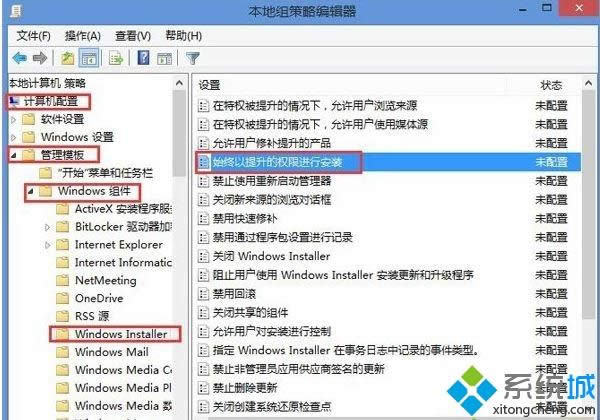Click the Up one level folder icon
This screenshot has width=600, height=420.
pyautogui.click(x=68, y=59)
